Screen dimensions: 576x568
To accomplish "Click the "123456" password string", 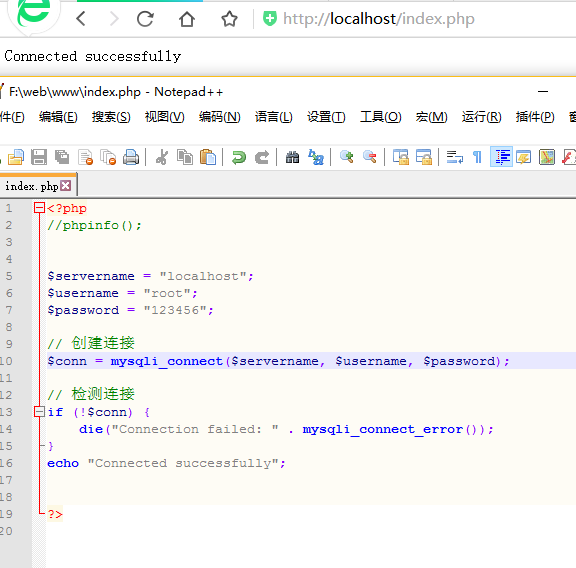I will pyautogui.click(x=175, y=310).
